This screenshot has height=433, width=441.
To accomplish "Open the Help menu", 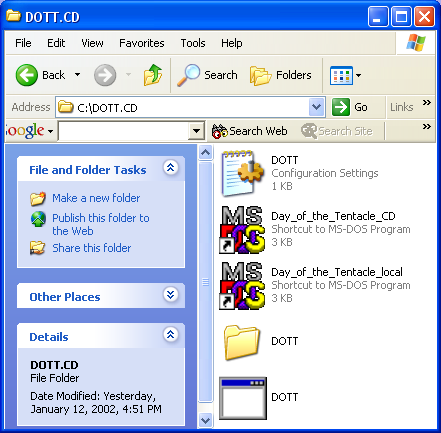I will [x=232, y=43].
